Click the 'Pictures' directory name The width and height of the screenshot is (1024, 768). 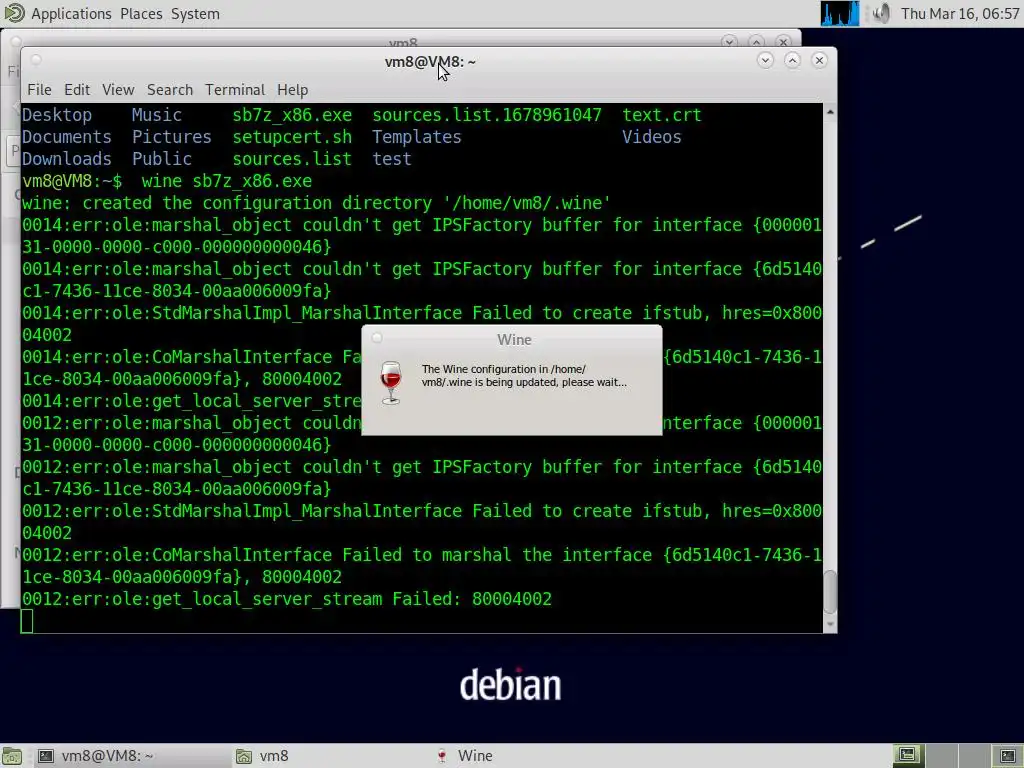[172, 137]
